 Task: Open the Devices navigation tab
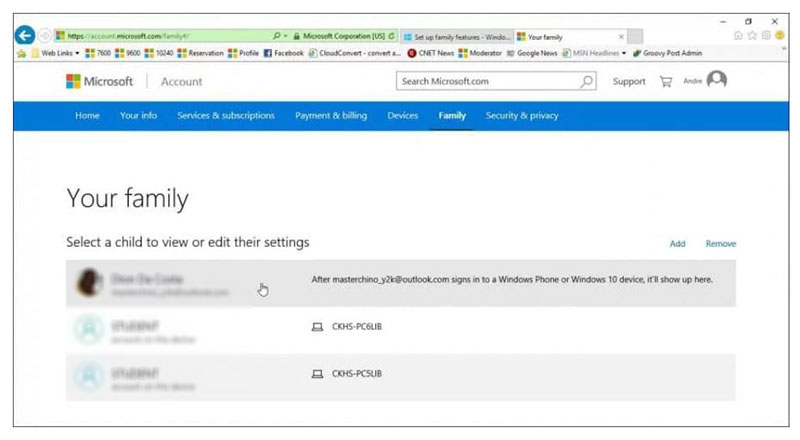click(x=403, y=116)
